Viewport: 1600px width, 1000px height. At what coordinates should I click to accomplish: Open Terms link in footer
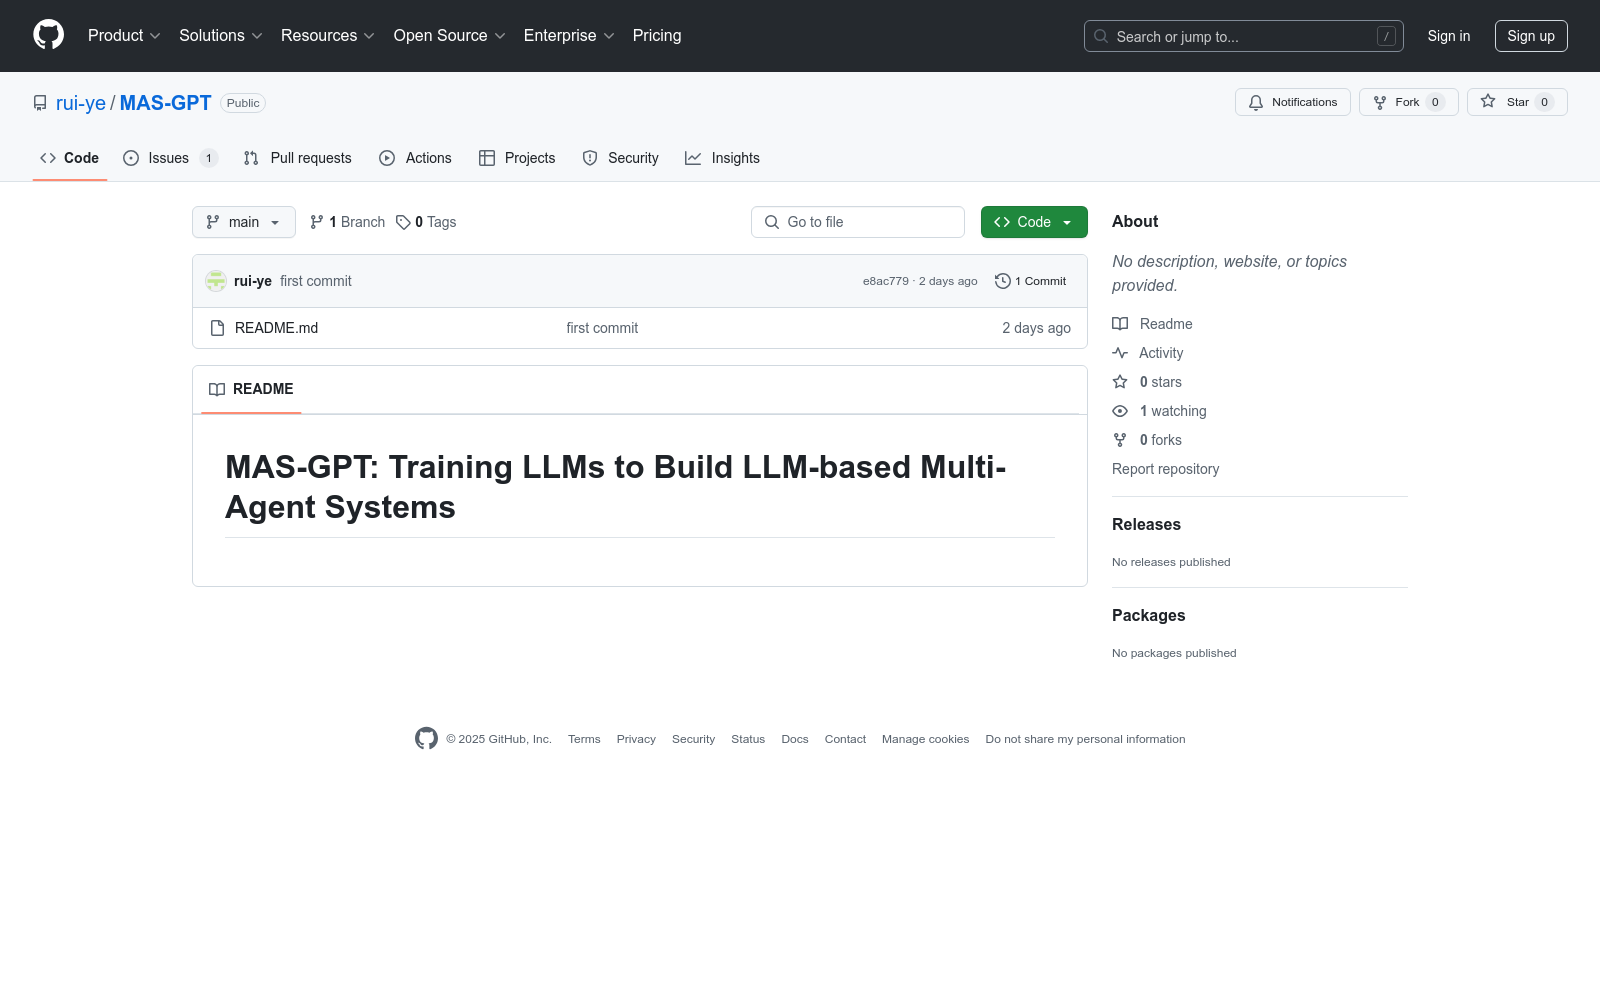point(584,739)
